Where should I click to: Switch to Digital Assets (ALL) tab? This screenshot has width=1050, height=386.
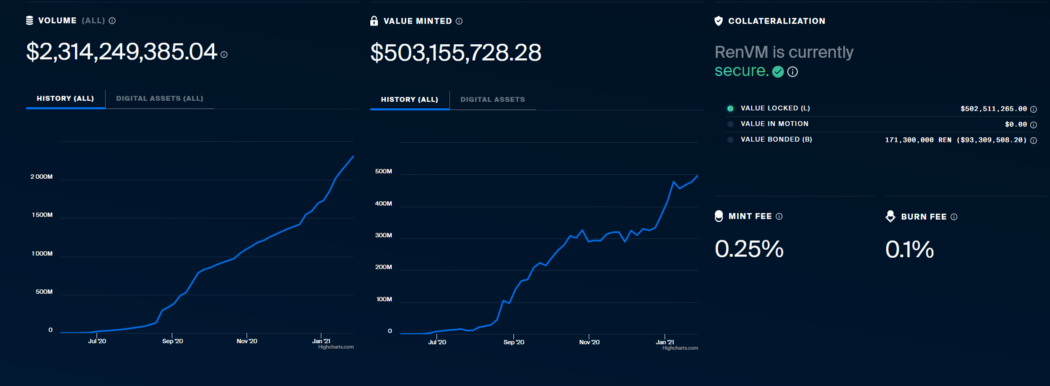(159, 99)
